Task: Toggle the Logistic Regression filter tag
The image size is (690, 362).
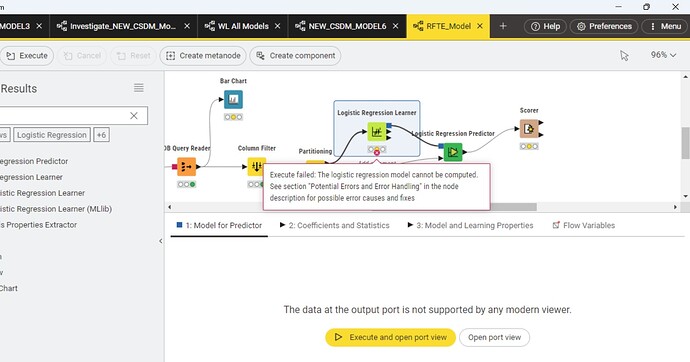Action: tap(52, 135)
